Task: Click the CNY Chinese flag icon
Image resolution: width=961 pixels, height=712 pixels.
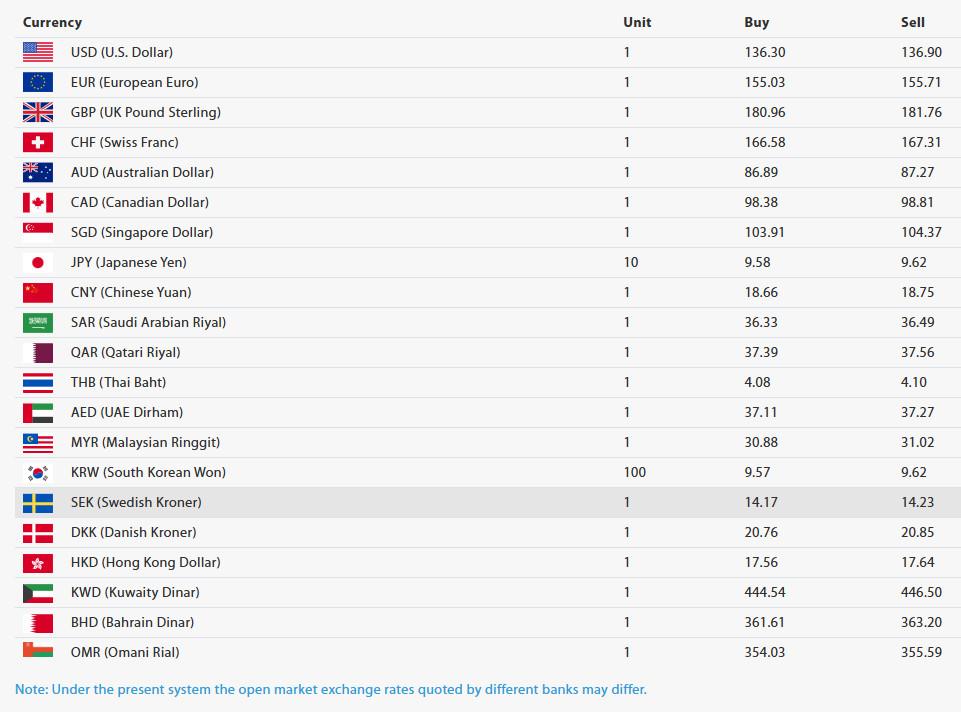Action: tap(37, 292)
